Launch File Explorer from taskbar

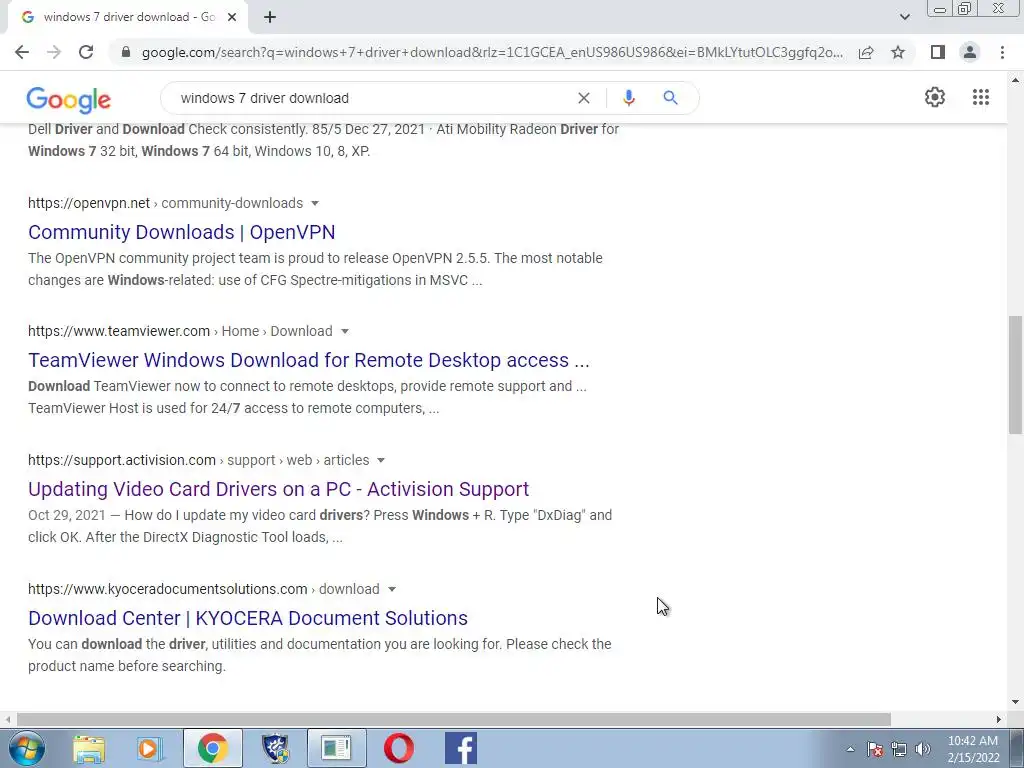pyautogui.click(x=89, y=748)
